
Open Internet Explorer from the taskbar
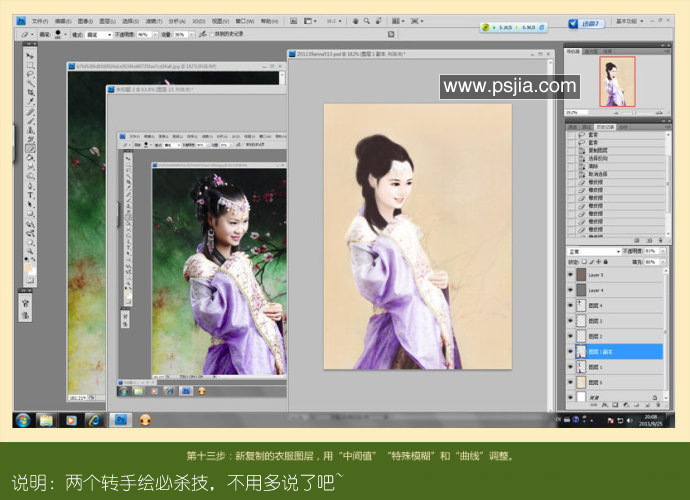tap(95, 420)
